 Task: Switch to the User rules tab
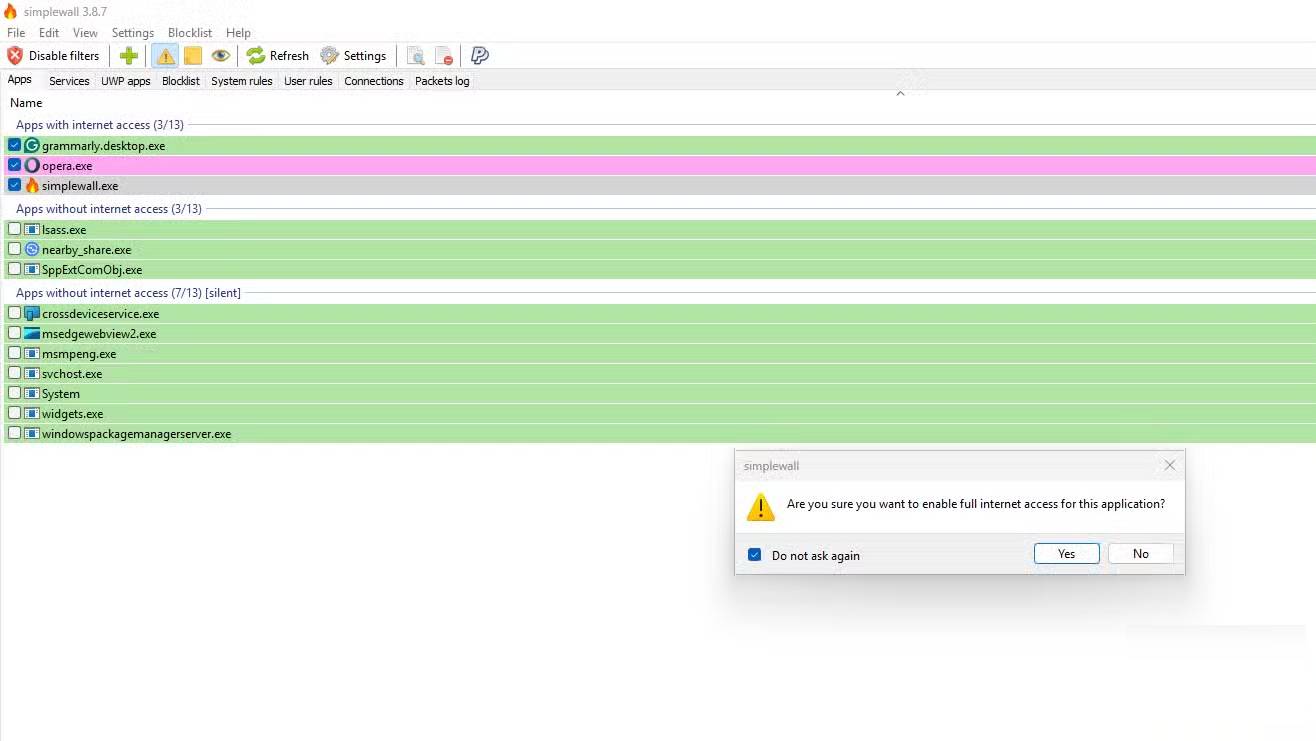coord(308,81)
